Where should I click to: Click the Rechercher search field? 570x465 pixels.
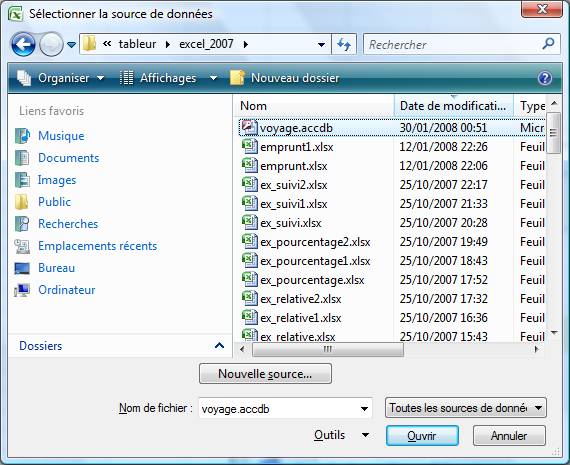click(x=454, y=44)
